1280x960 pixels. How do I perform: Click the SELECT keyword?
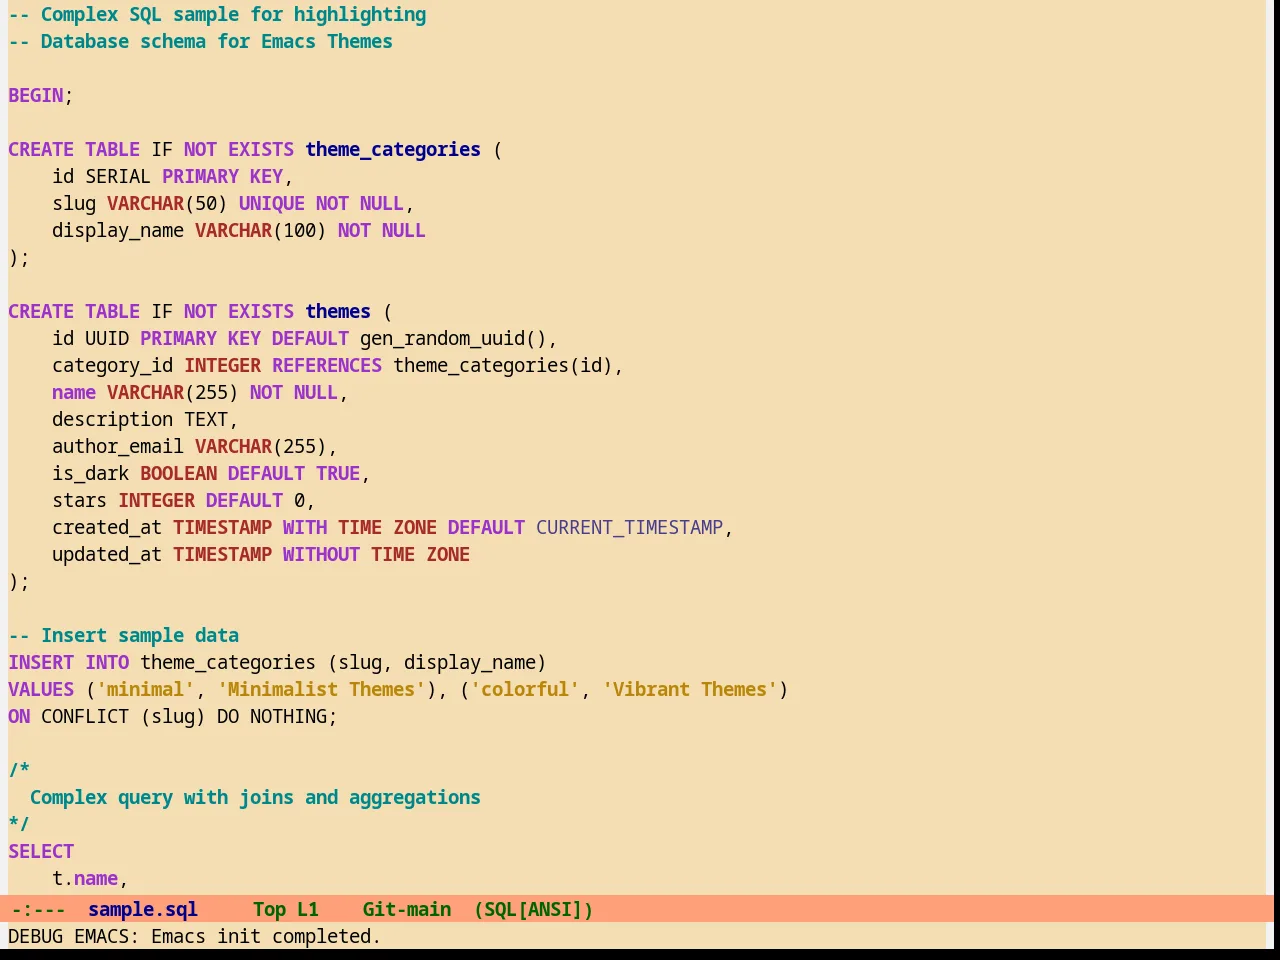(x=41, y=851)
